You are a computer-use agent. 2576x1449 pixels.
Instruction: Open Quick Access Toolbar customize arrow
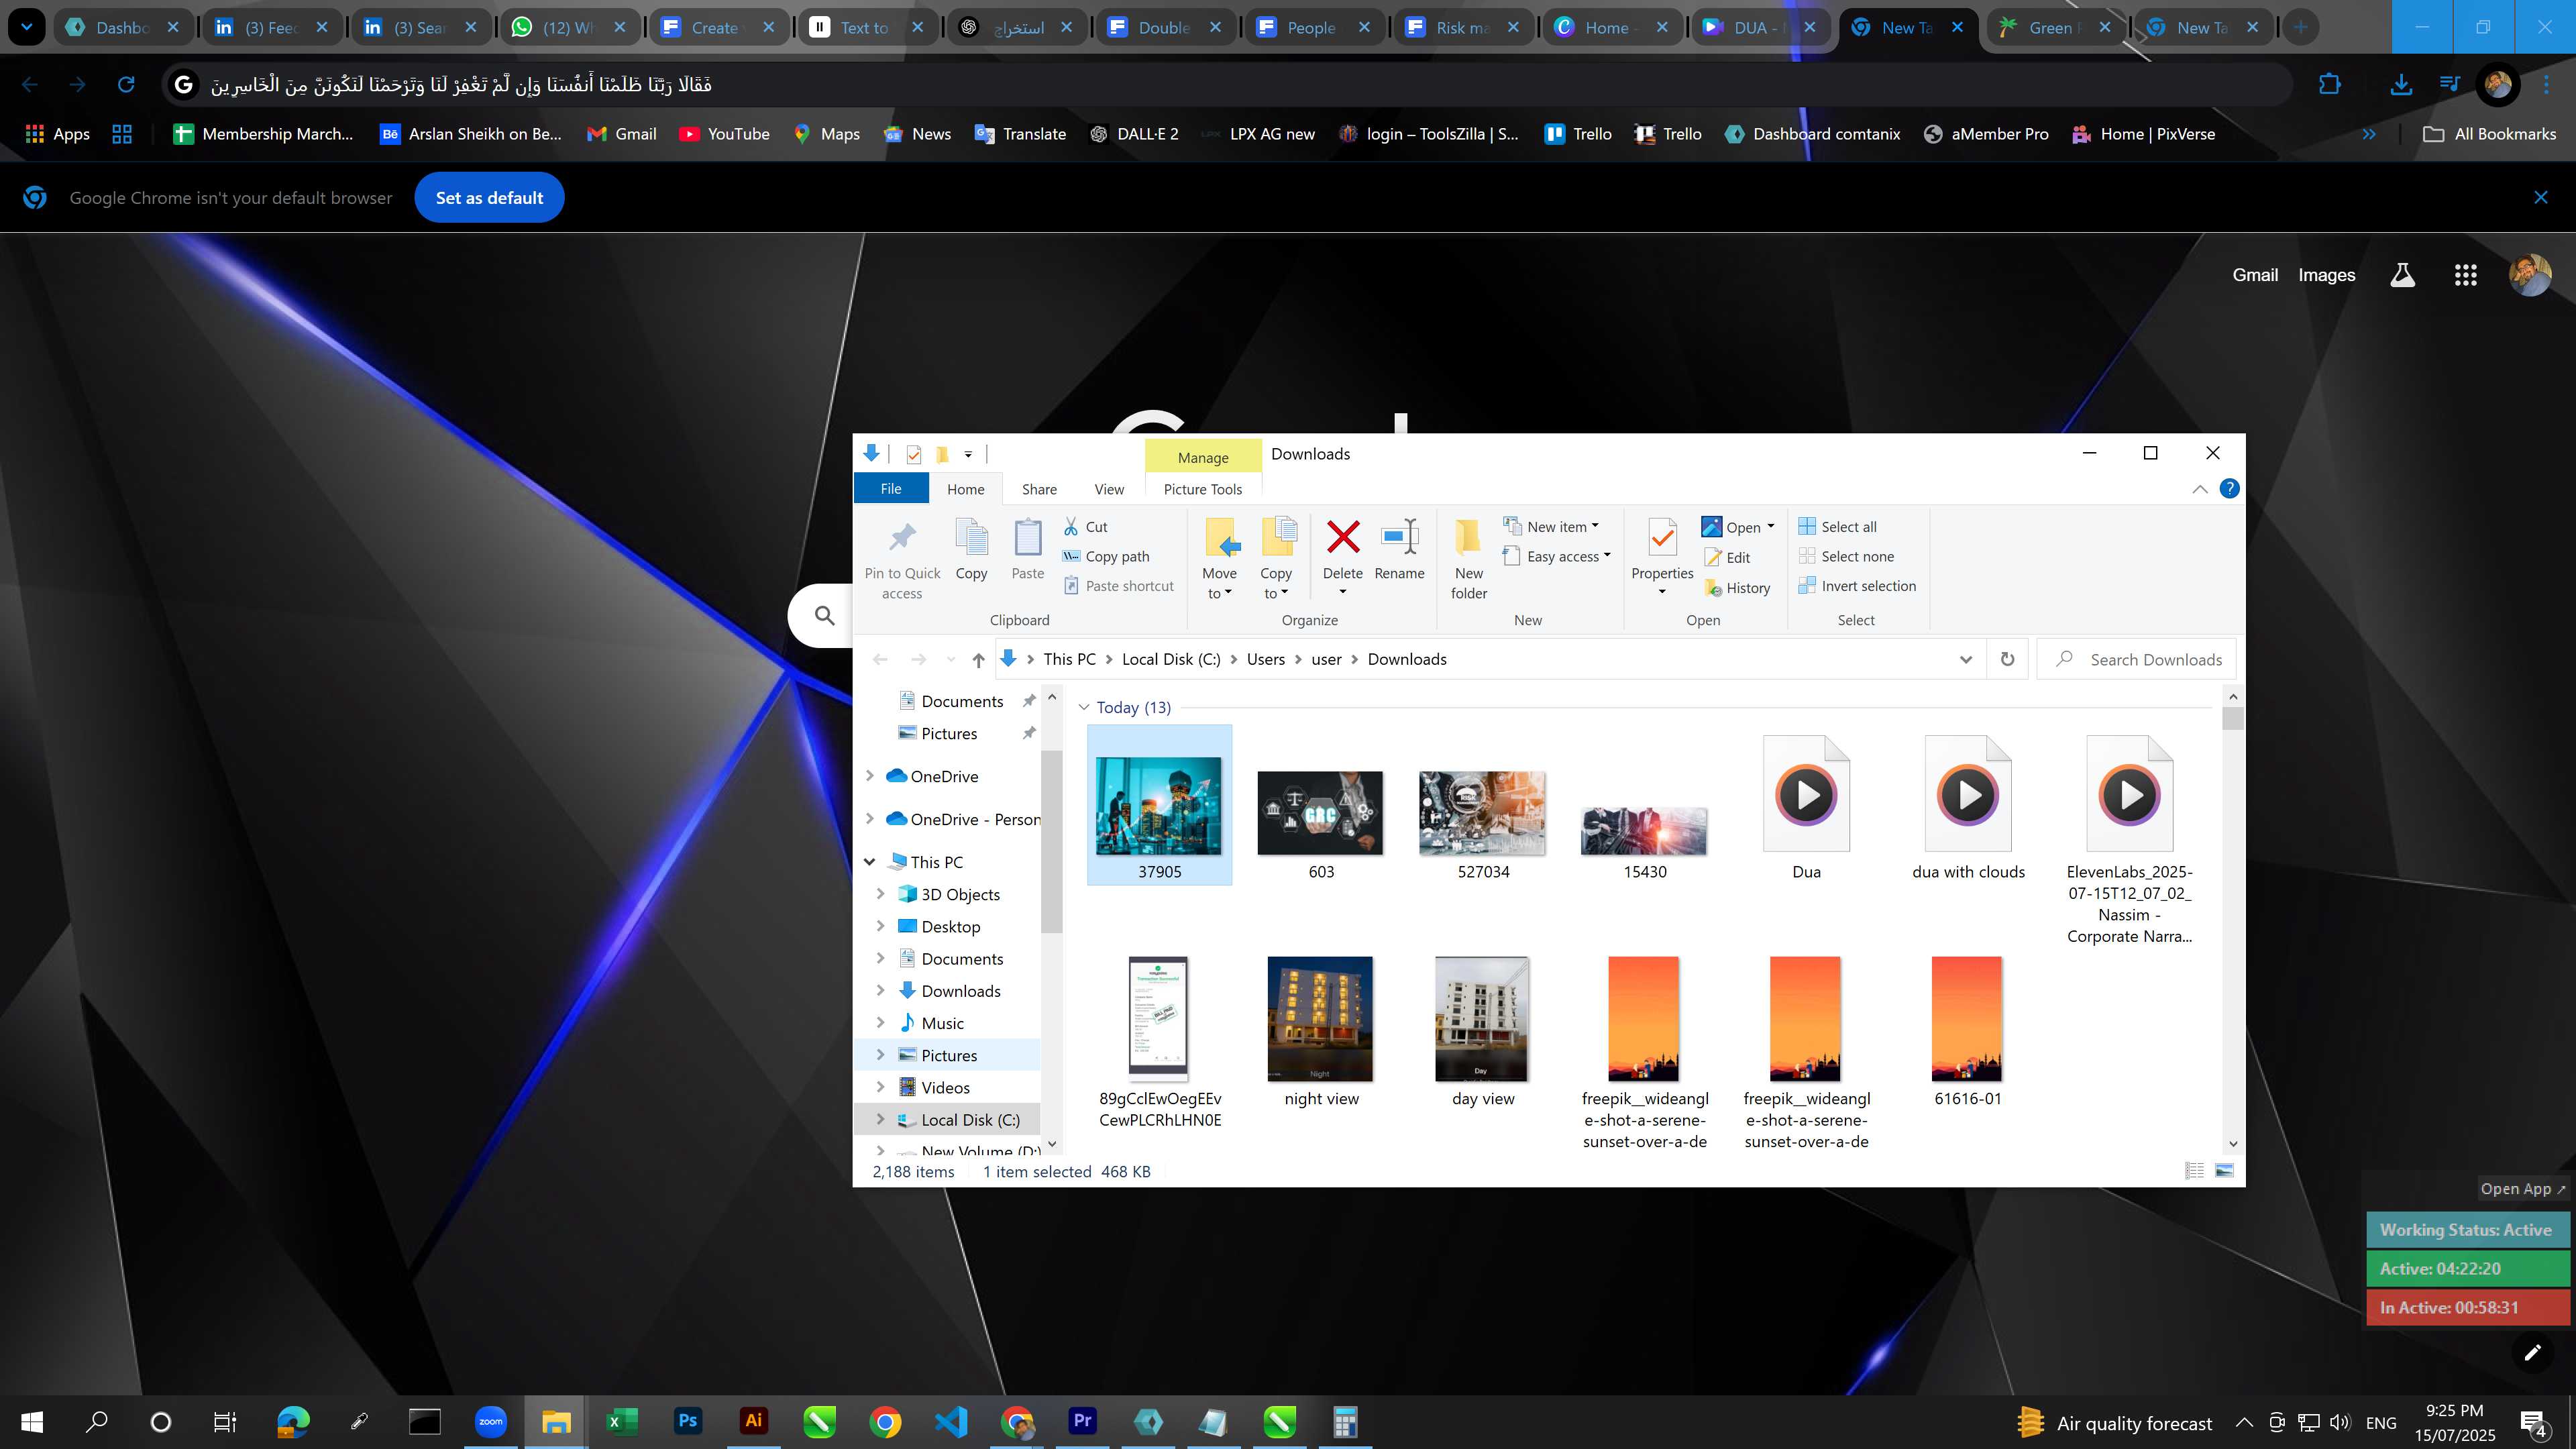click(x=967, y=454)
